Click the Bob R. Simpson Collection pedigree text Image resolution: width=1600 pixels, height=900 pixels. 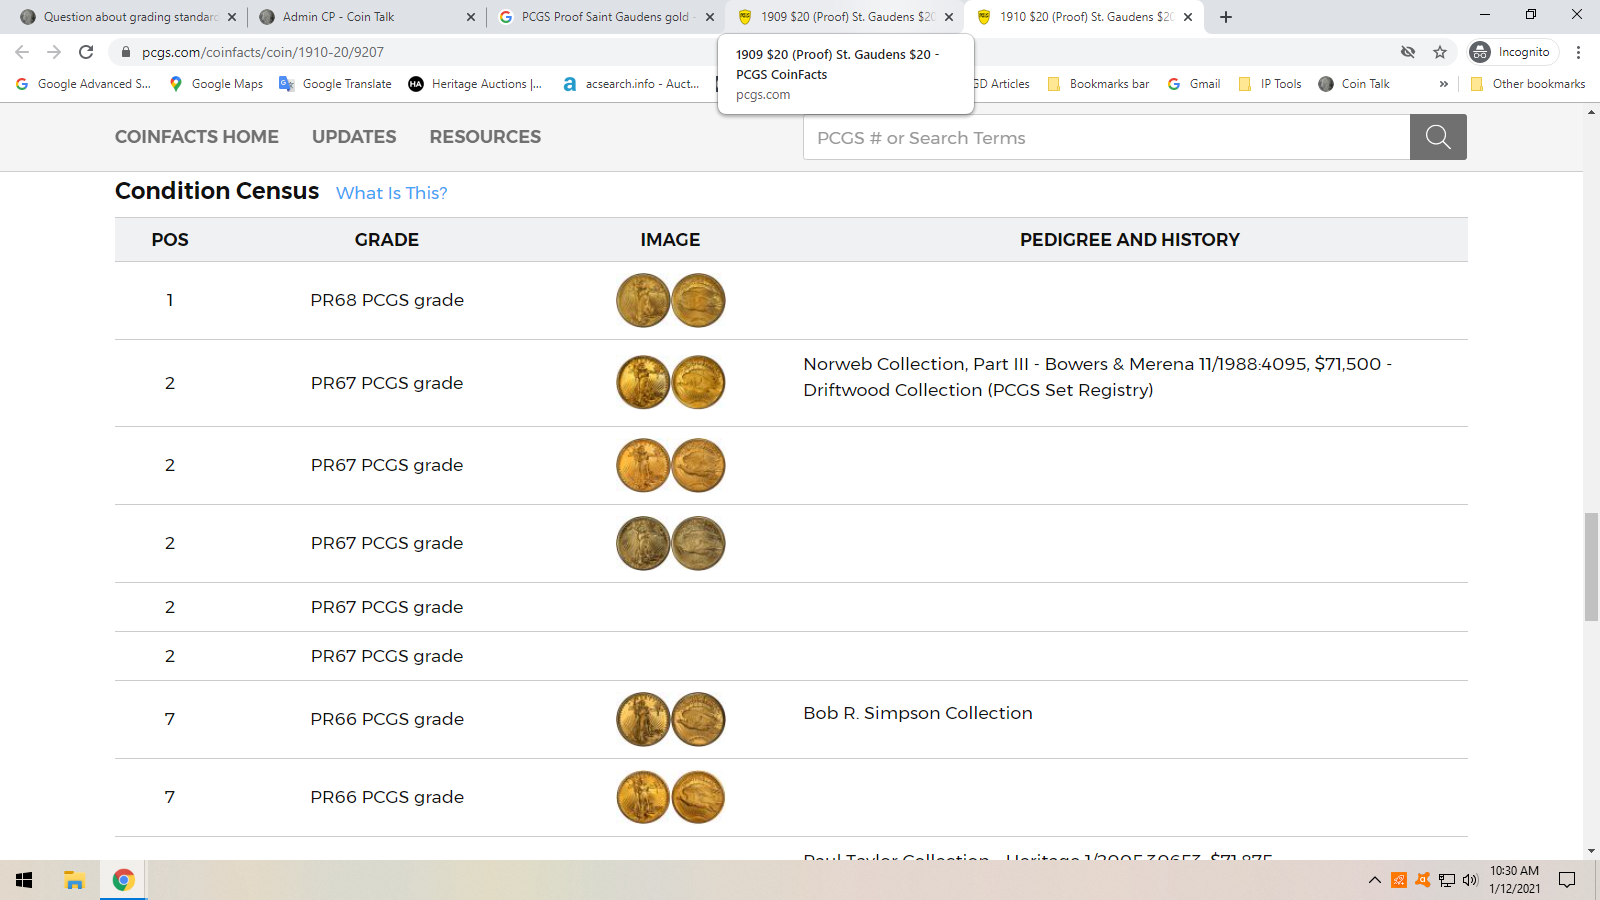918,713
